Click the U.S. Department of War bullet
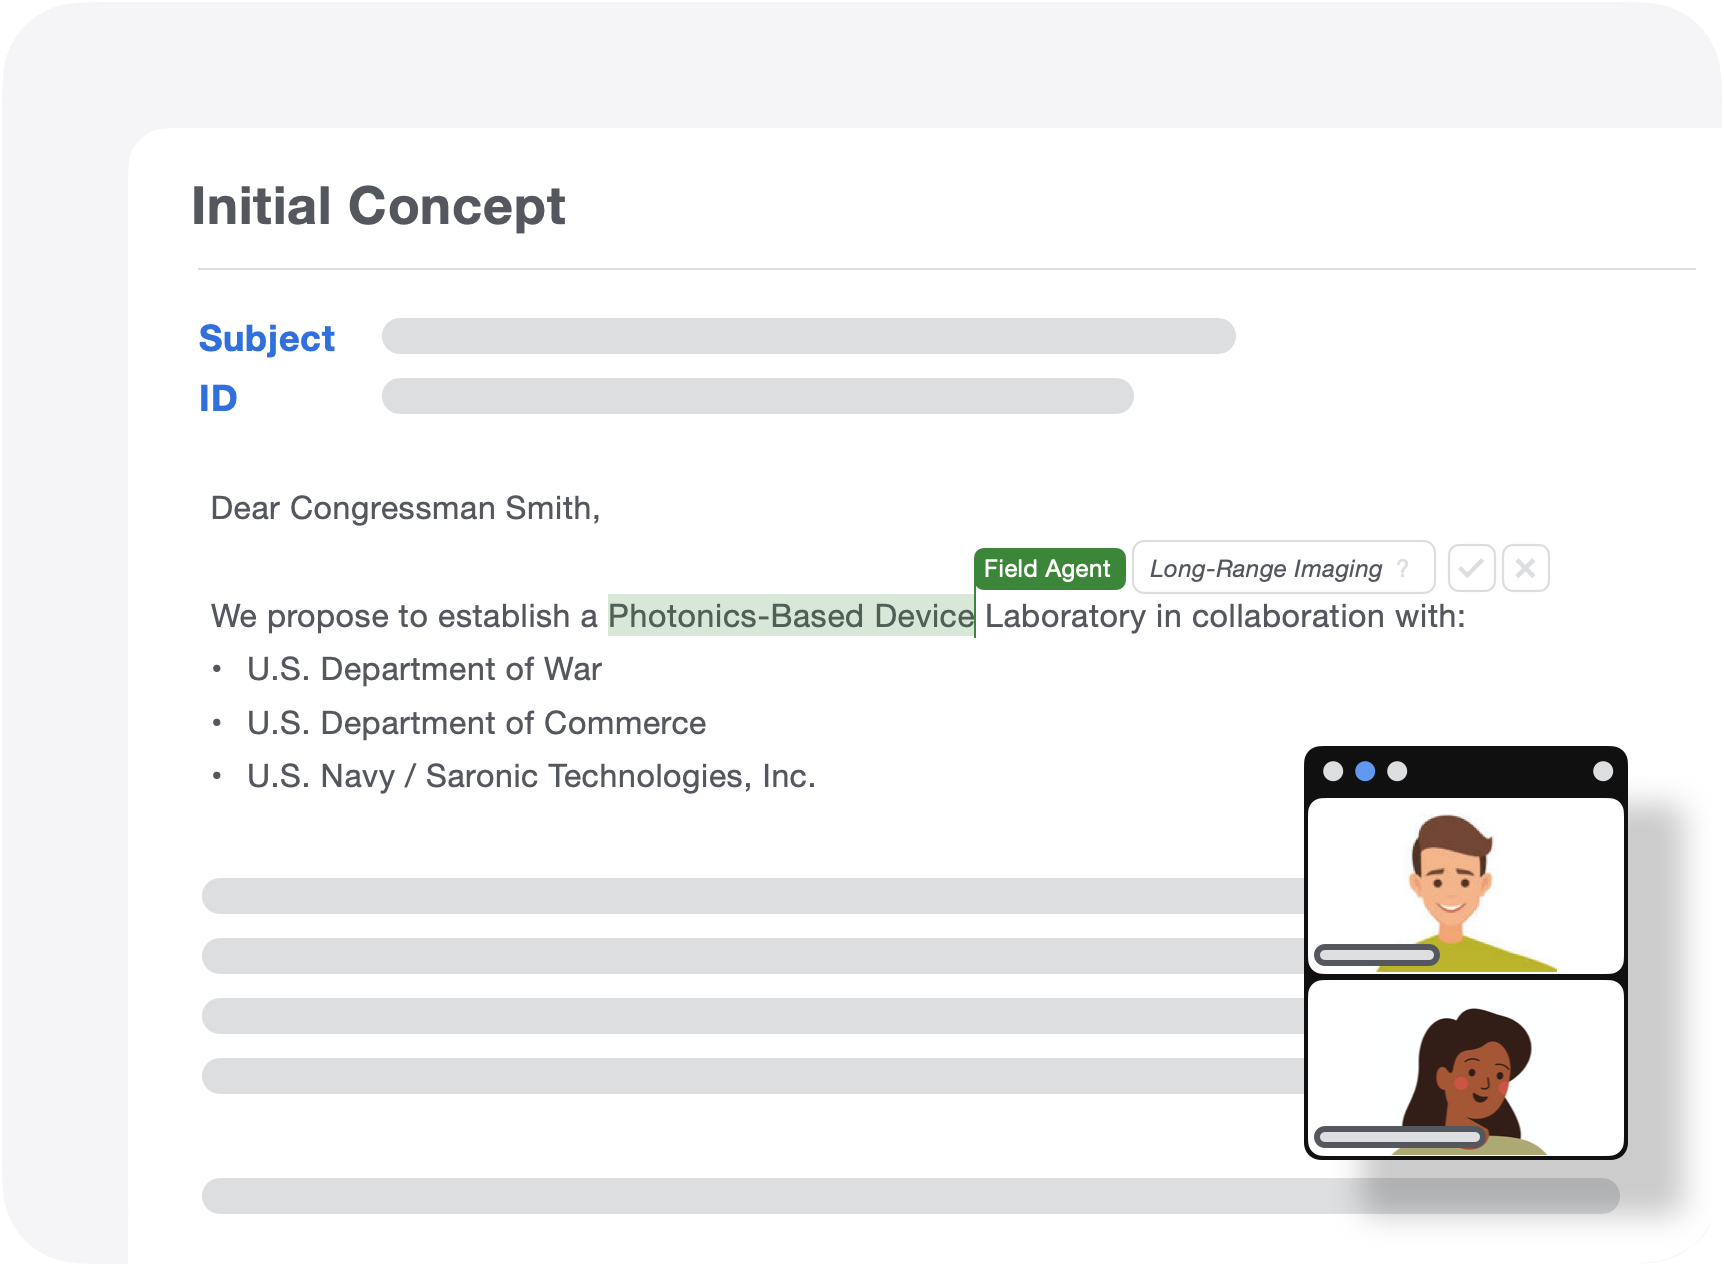The width and height of the screenshot is (1724, 1266). coord(424,669)
